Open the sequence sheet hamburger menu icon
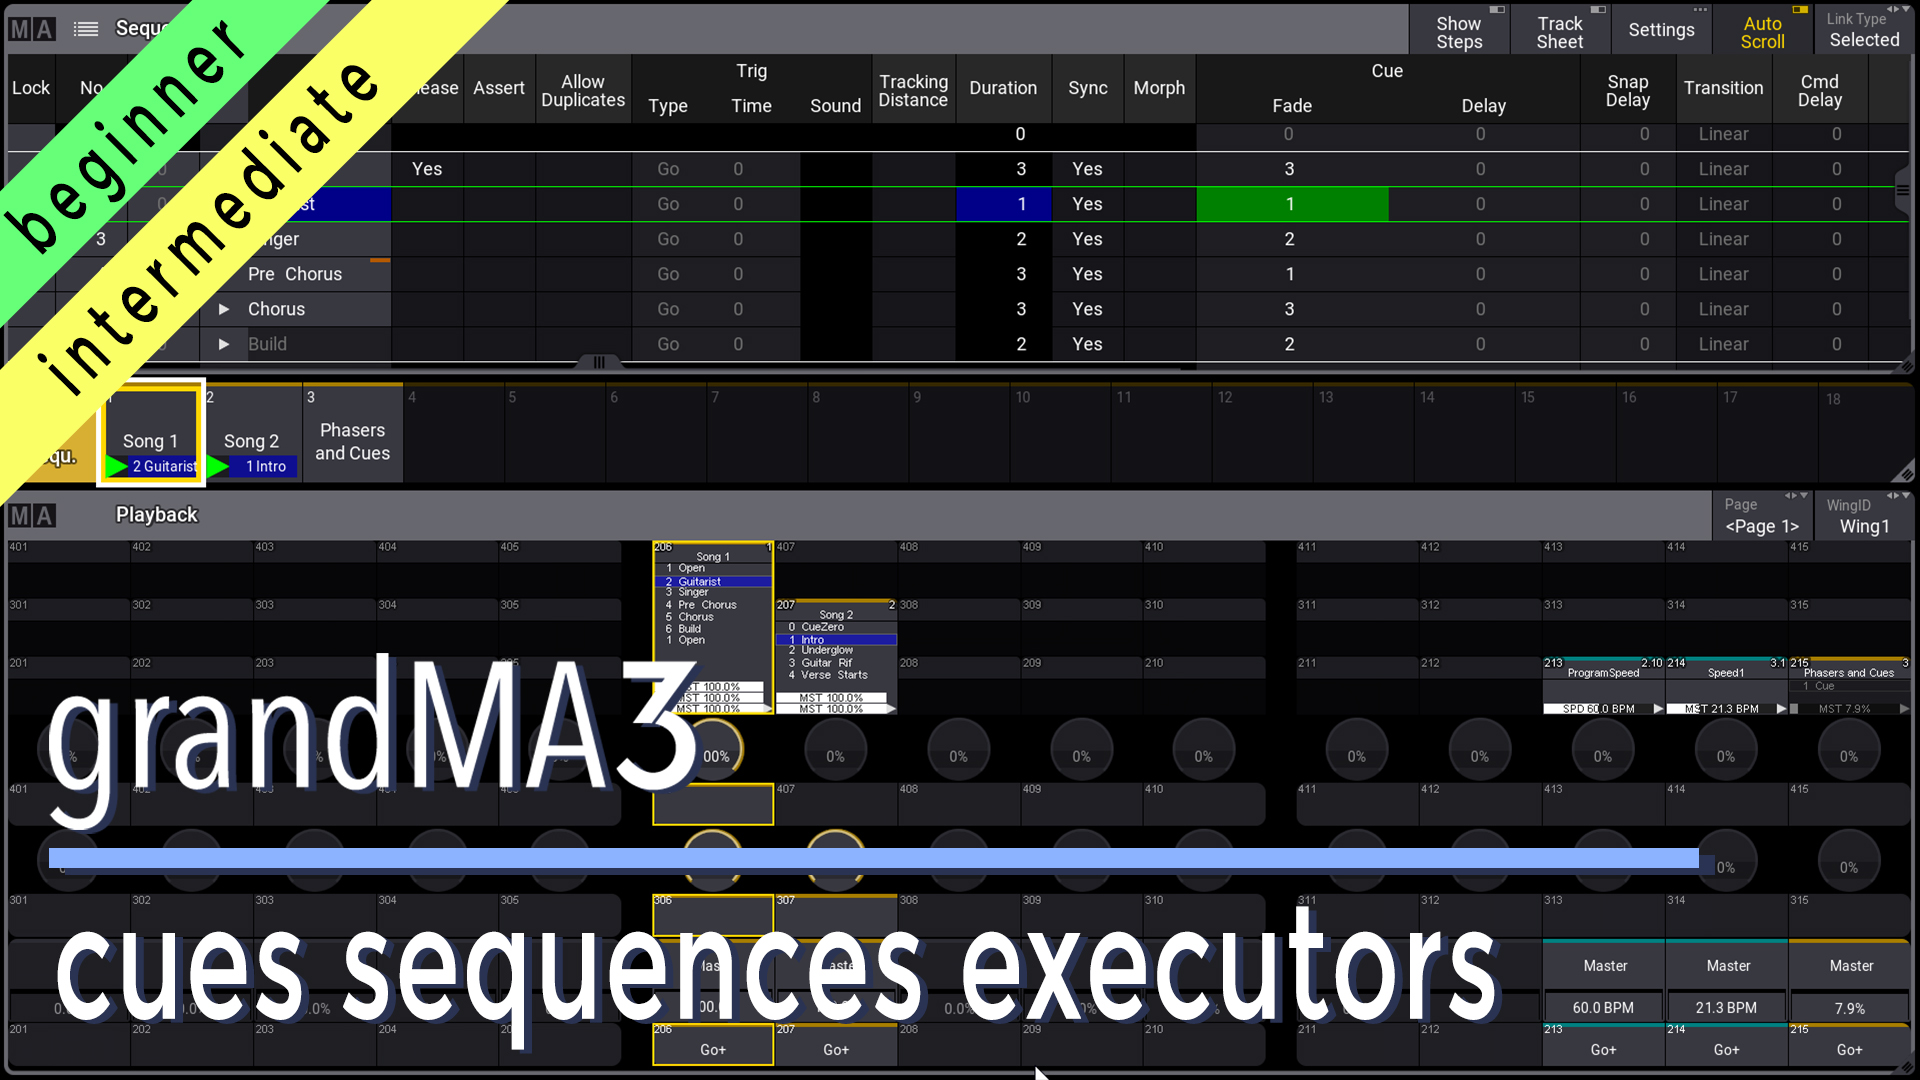 86,29
